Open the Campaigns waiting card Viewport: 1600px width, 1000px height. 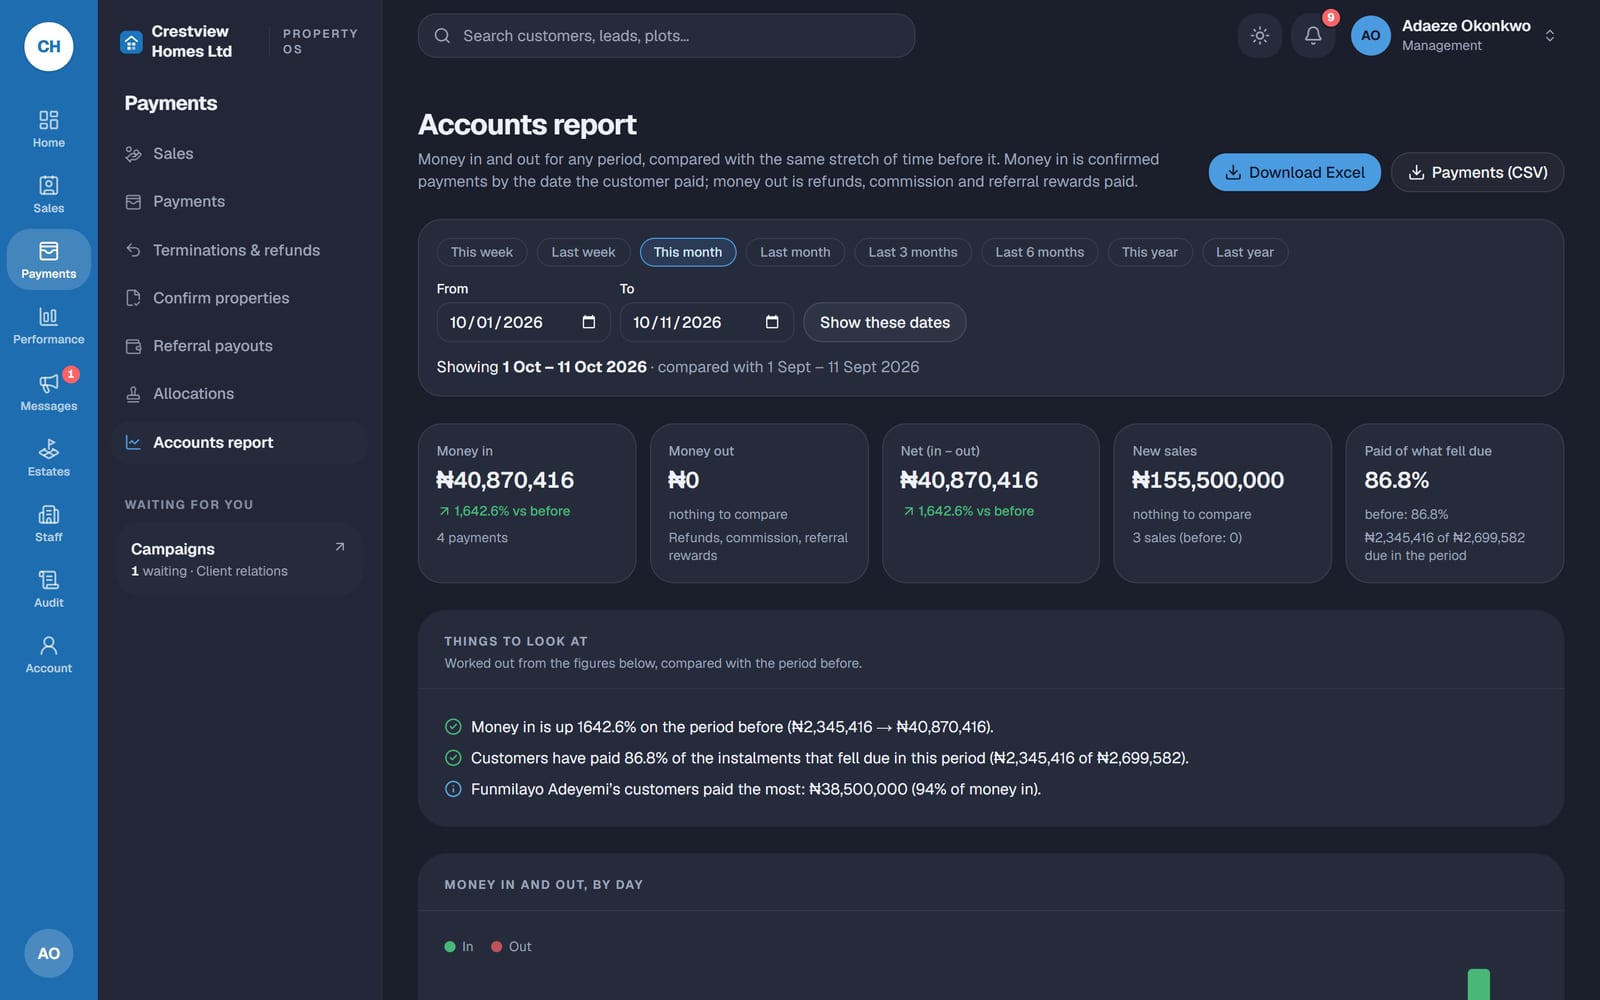click(x=238, y=559)
